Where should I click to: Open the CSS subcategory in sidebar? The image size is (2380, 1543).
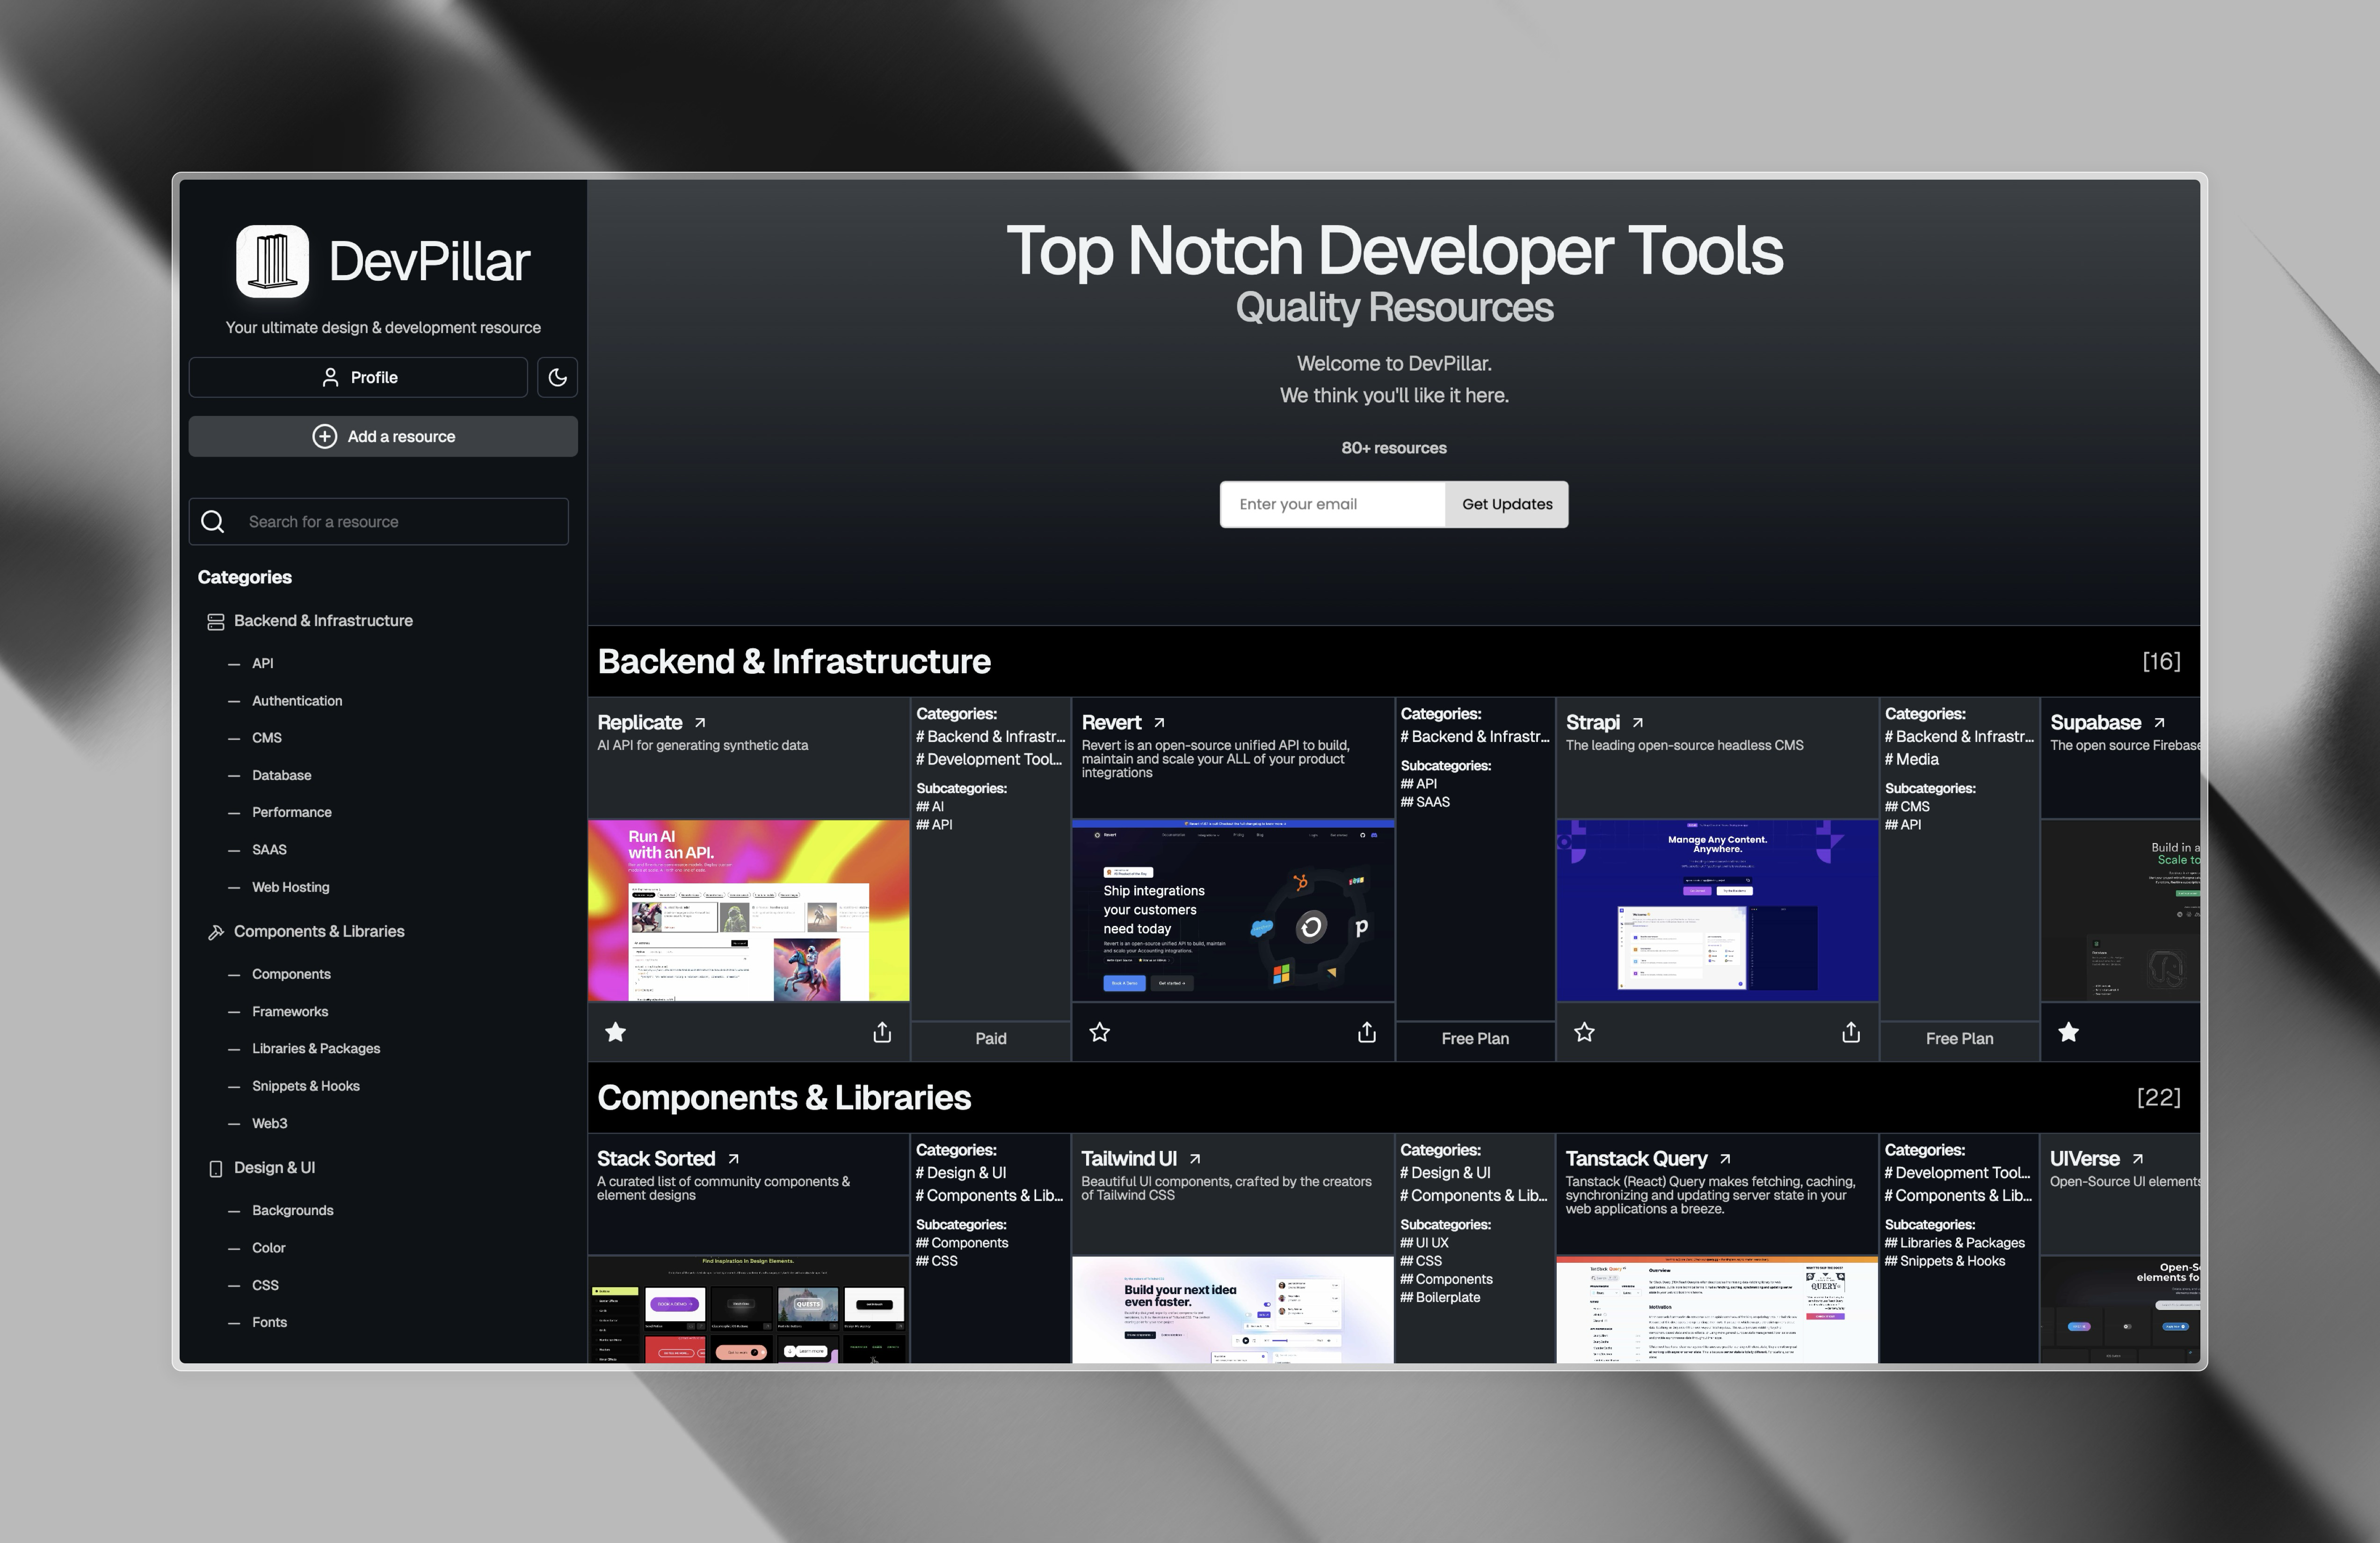tap(265, 1285)
